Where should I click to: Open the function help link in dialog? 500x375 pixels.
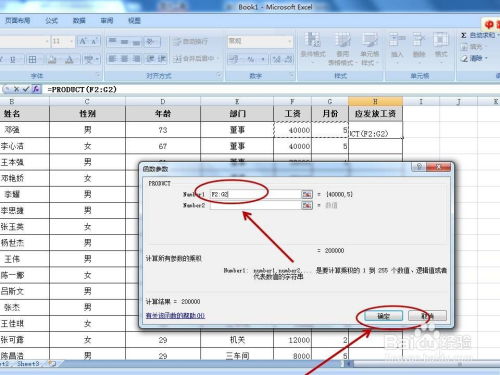pos(175,315)
